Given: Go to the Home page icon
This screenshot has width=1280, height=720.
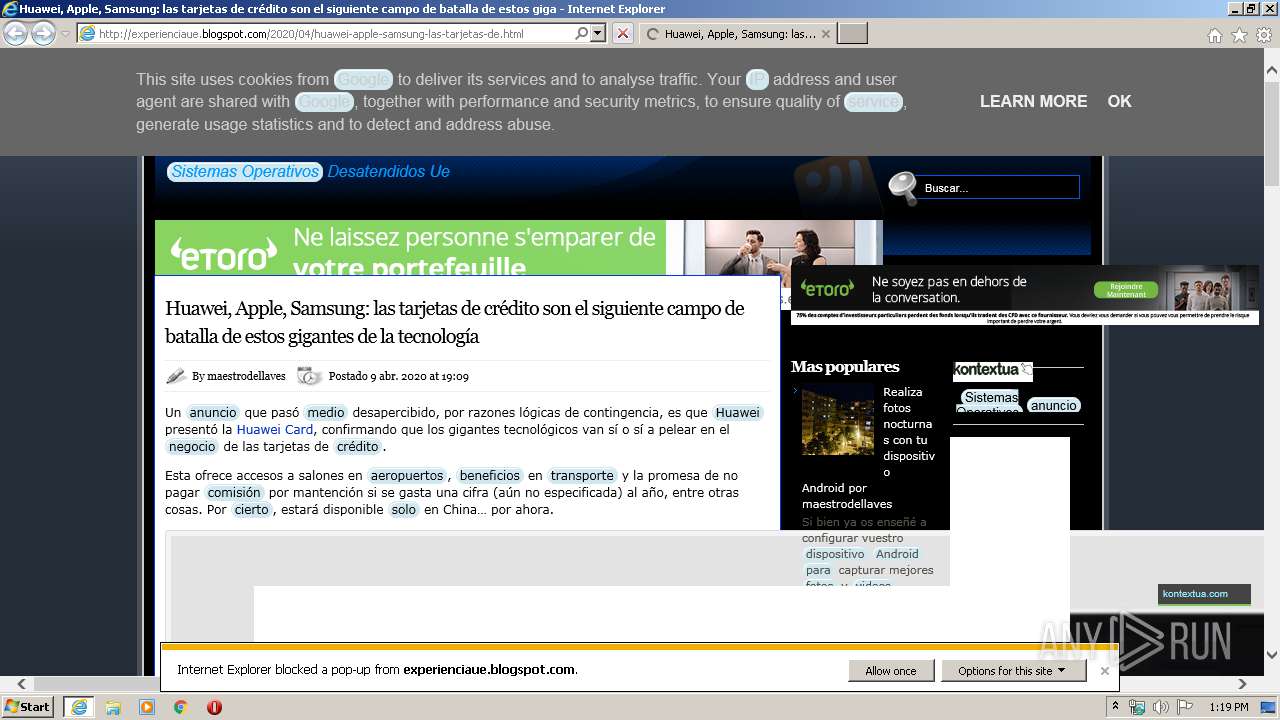Looking at the screenshot, I should tap(1214, 35).
